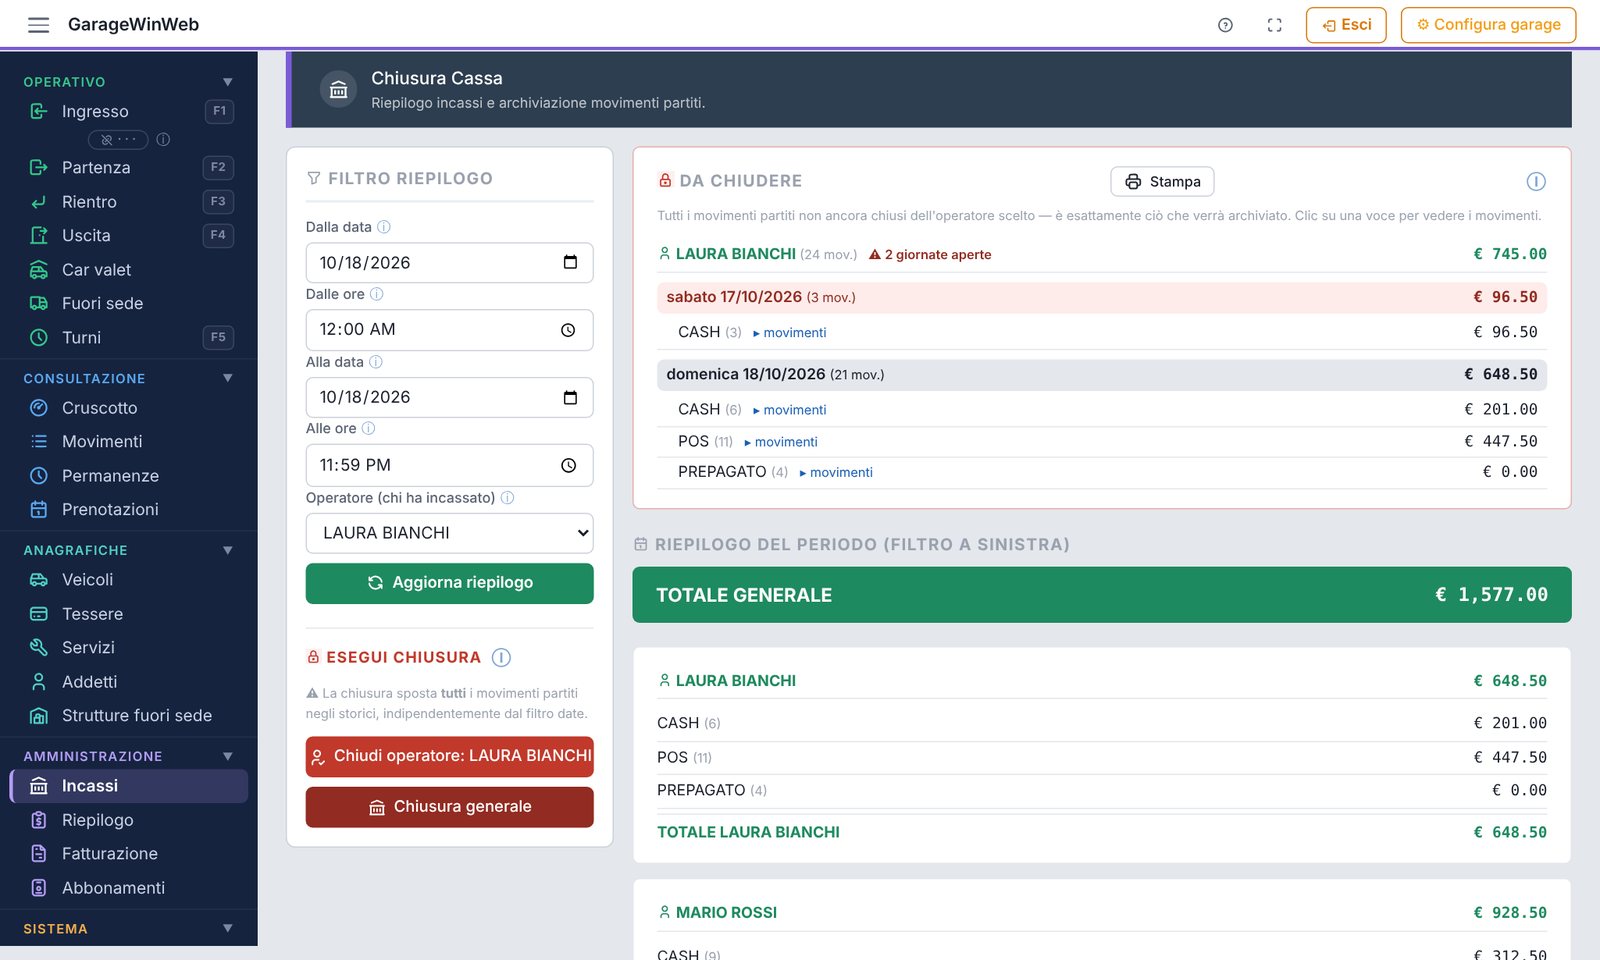
Task: Click info icon beside Dalla data label
Action: (384, 227)
